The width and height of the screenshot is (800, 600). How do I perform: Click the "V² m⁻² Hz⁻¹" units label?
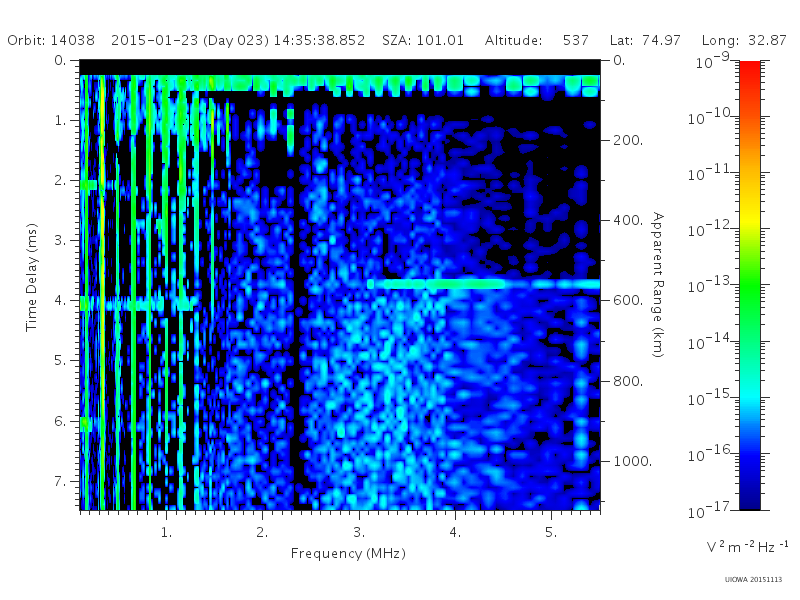(747, 546)
